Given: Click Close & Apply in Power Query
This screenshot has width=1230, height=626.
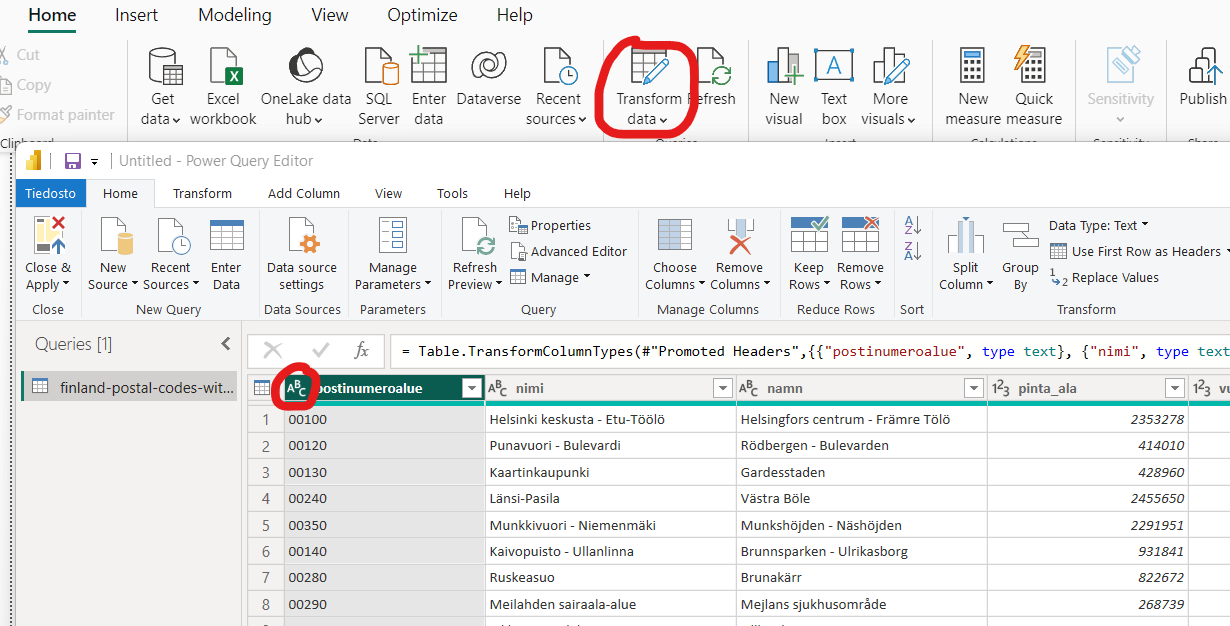Looking at the screenshot, I should tap(48, 254).
